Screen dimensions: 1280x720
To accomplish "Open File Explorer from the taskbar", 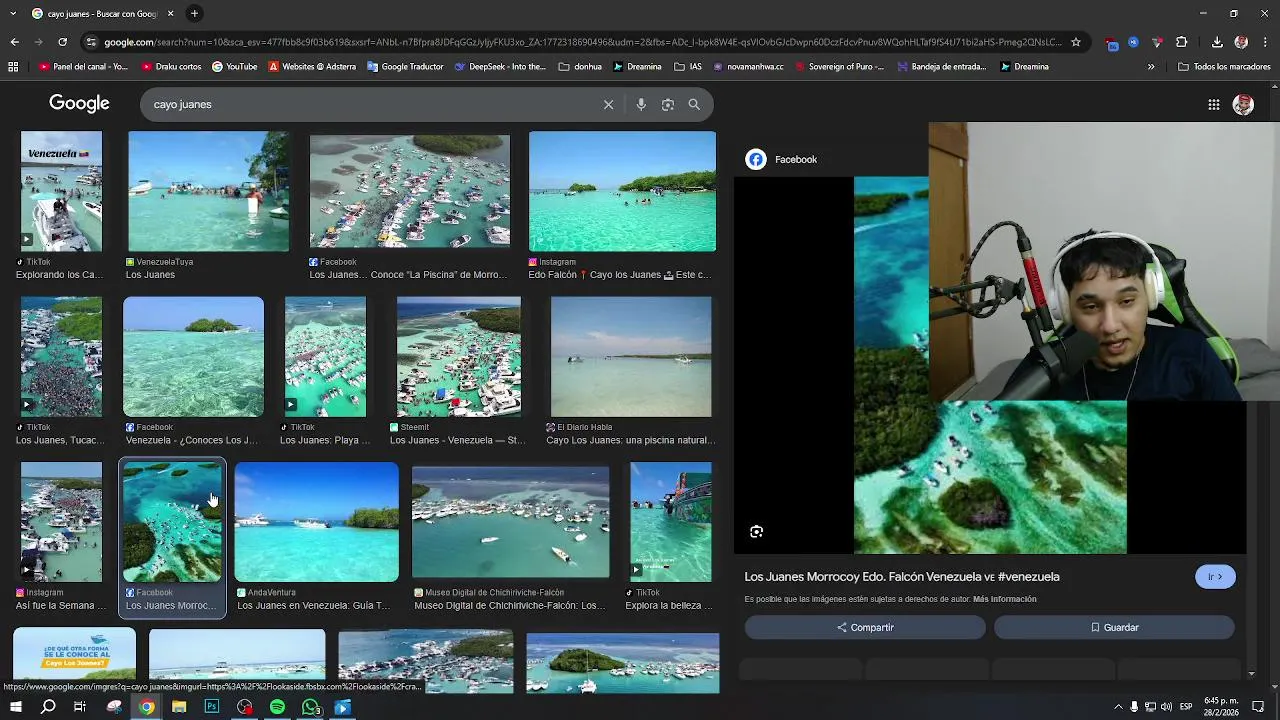I will (x=179, y=707).
